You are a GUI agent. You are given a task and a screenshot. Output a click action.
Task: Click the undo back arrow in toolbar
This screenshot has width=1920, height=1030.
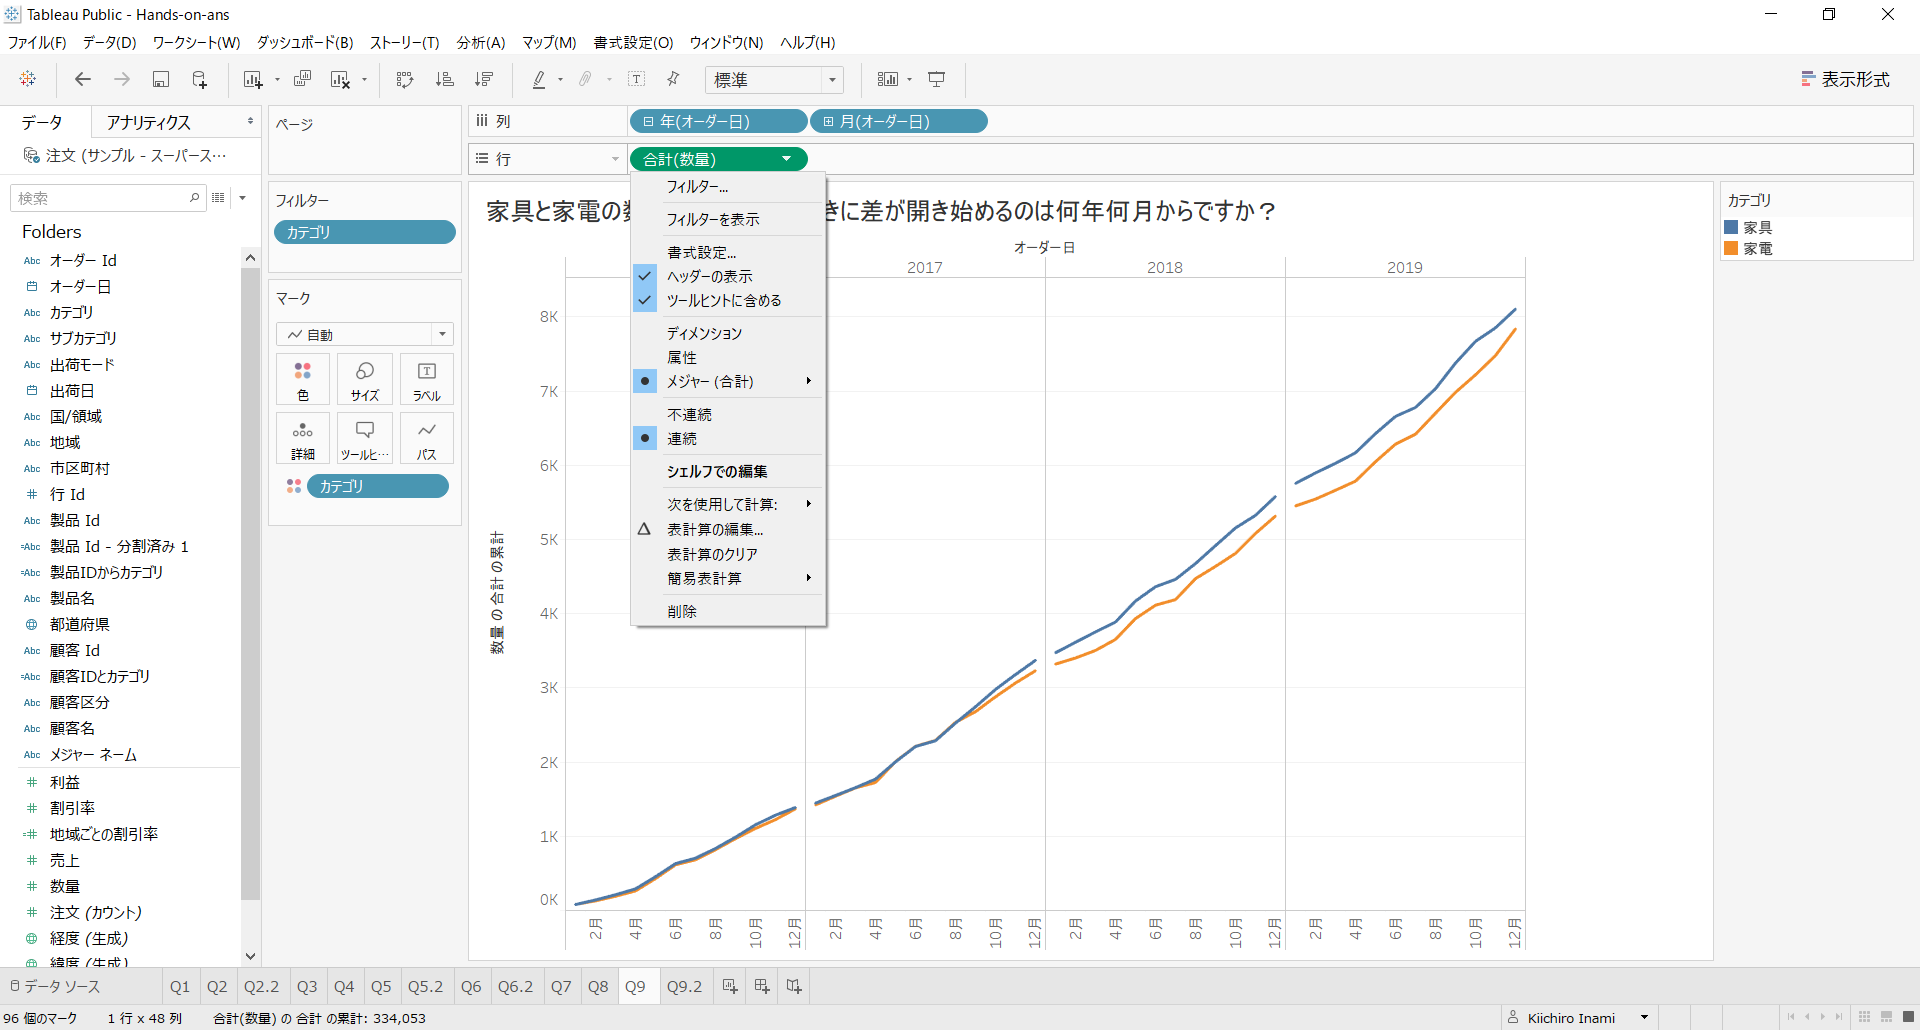tap(83, 79)
